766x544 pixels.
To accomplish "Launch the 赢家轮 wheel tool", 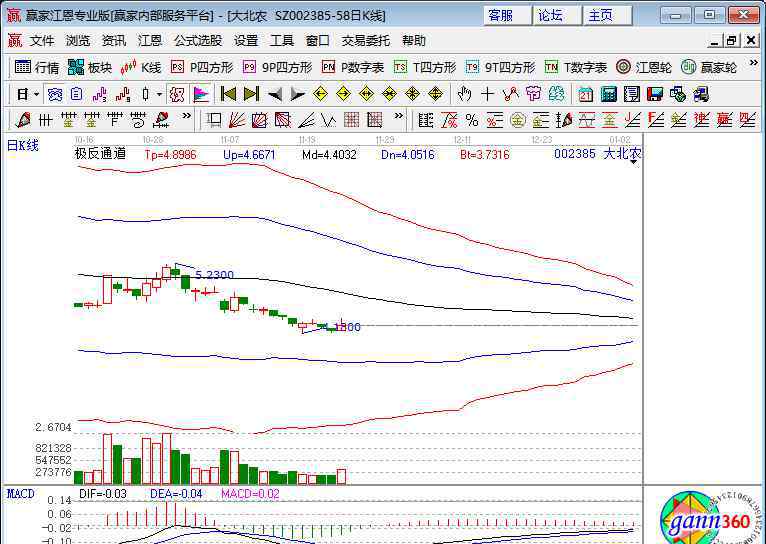I will (708, 67).
